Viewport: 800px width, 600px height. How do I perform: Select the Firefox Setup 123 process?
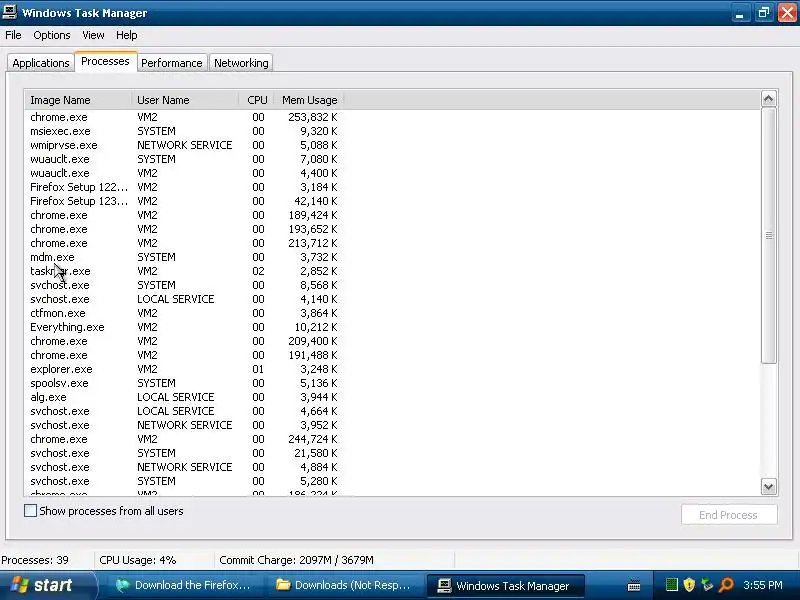184,201
